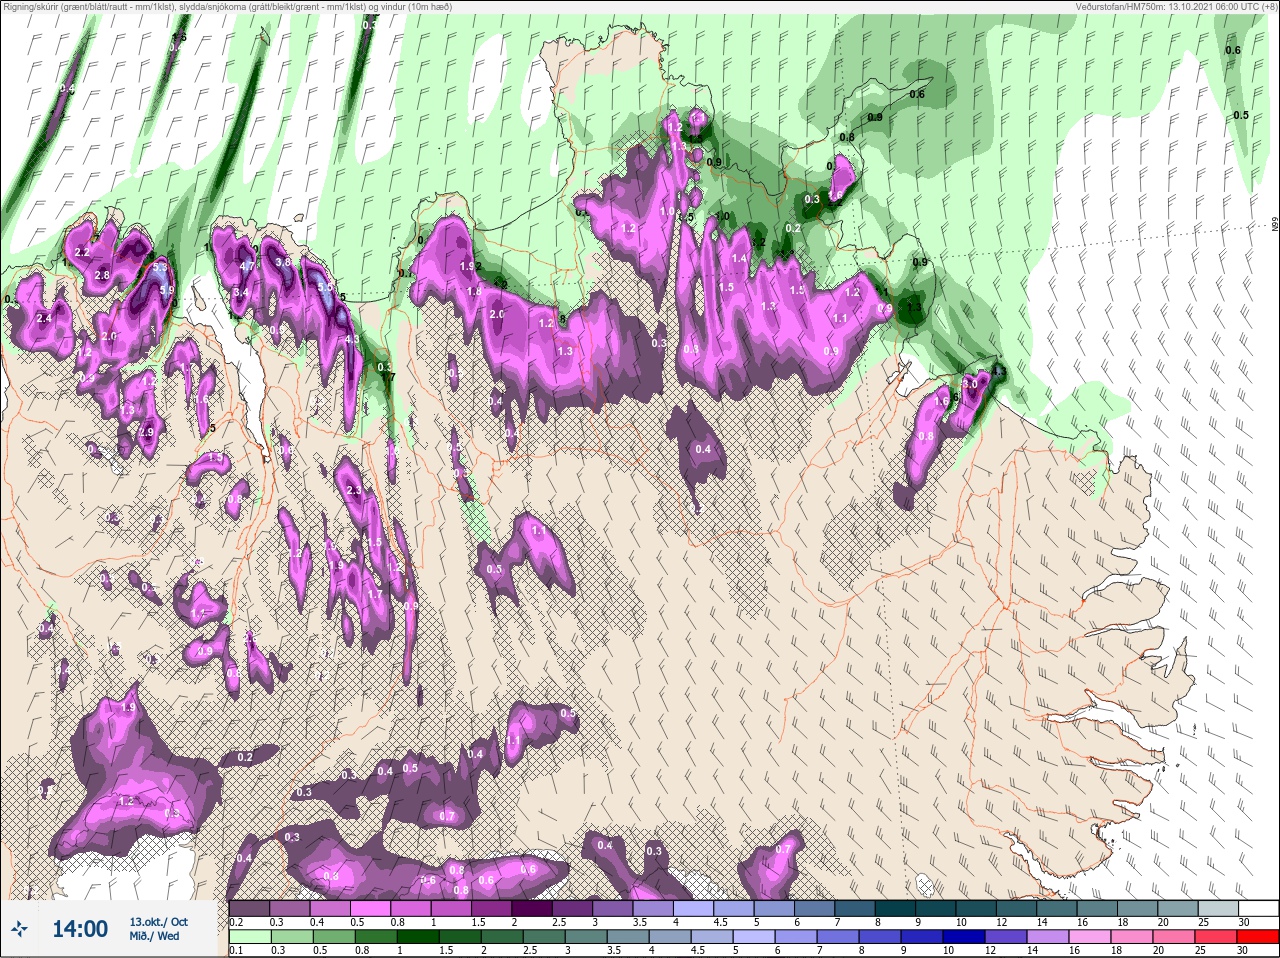Viewport: 1280px width, 958px height.
Task: Click the 3.8 precipitation label
Action: tap(283, 262)
